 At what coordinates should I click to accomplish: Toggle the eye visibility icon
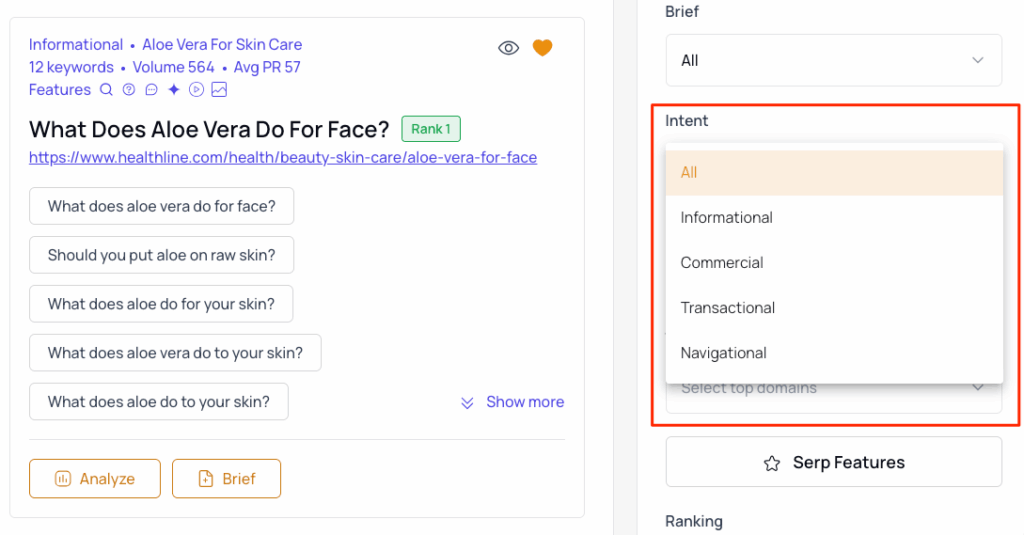point(509,48)
